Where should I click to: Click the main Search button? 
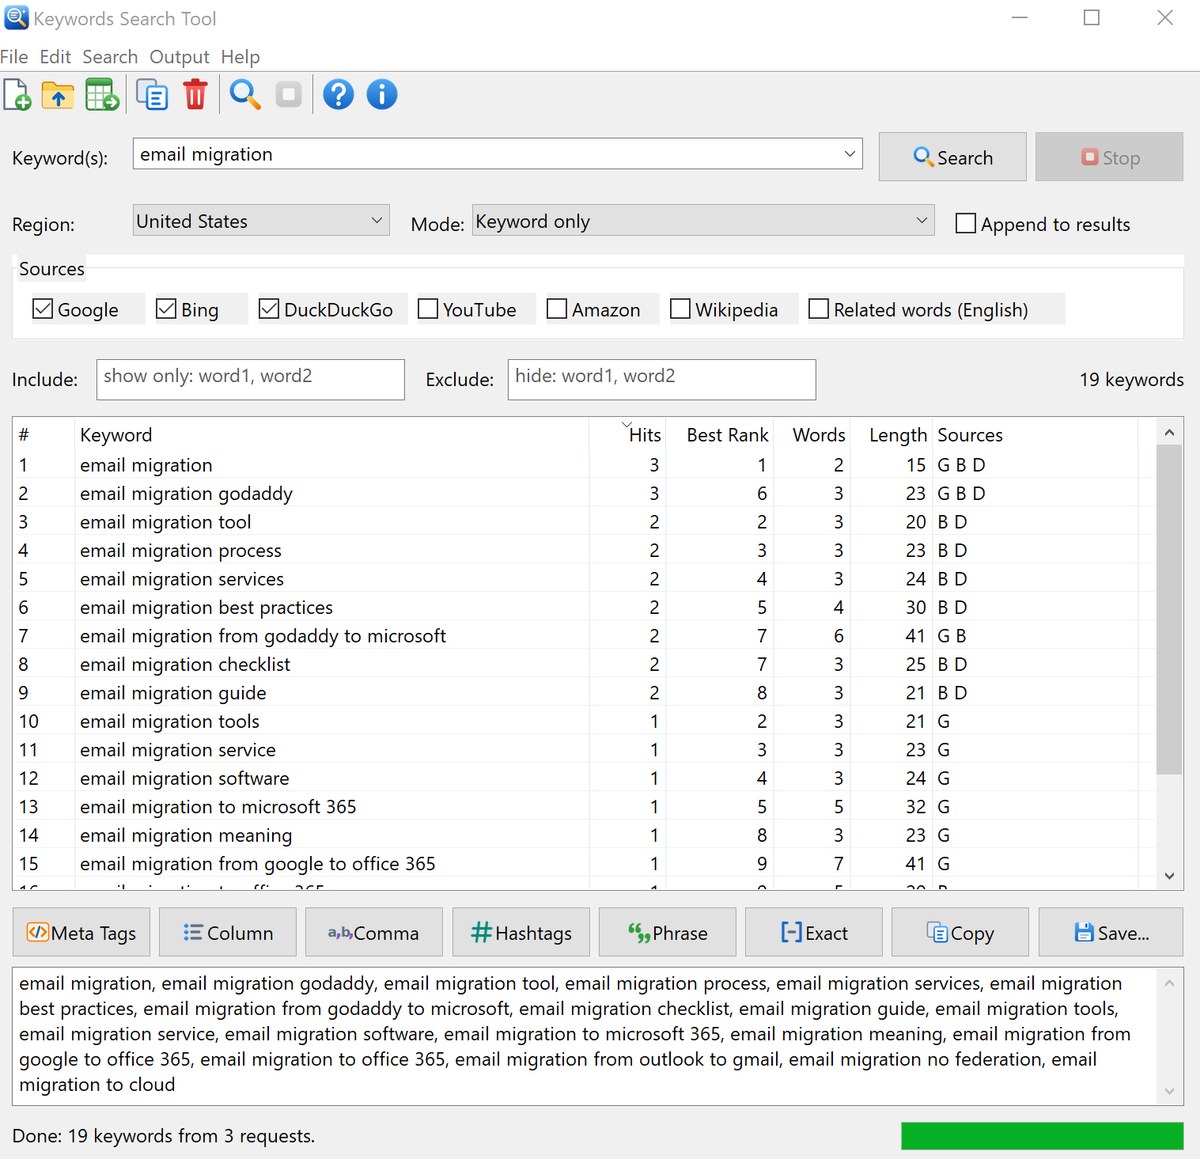(953, 157)
